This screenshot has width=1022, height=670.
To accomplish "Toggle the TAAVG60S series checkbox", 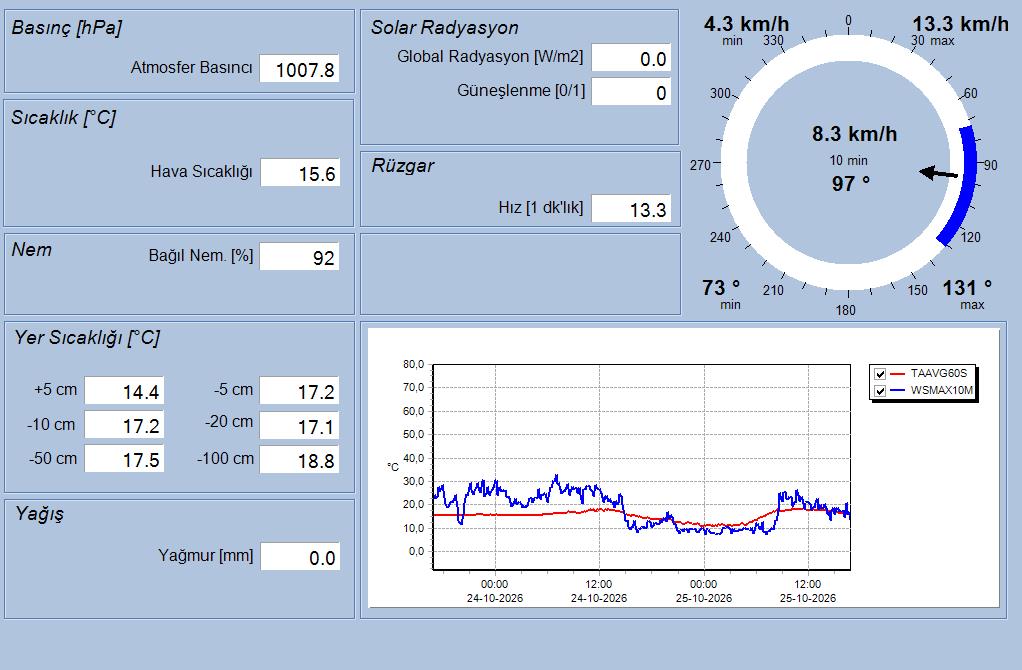I will 880,374.
